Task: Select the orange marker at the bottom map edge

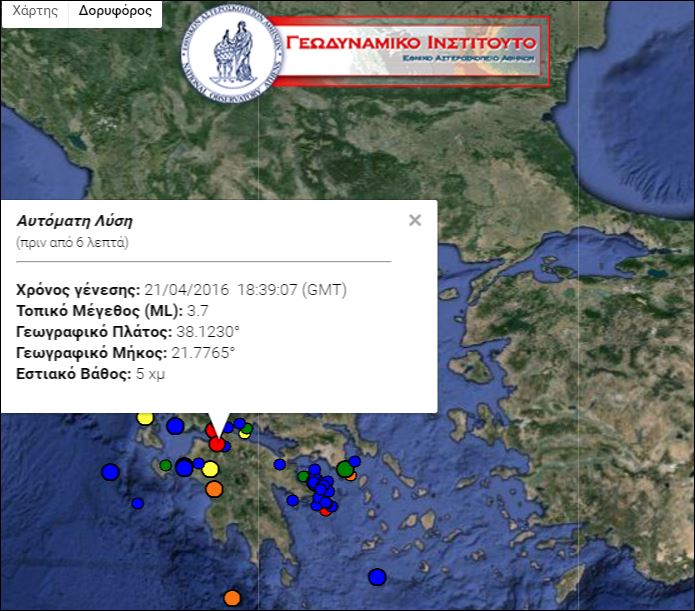Action: click(232, 598)
